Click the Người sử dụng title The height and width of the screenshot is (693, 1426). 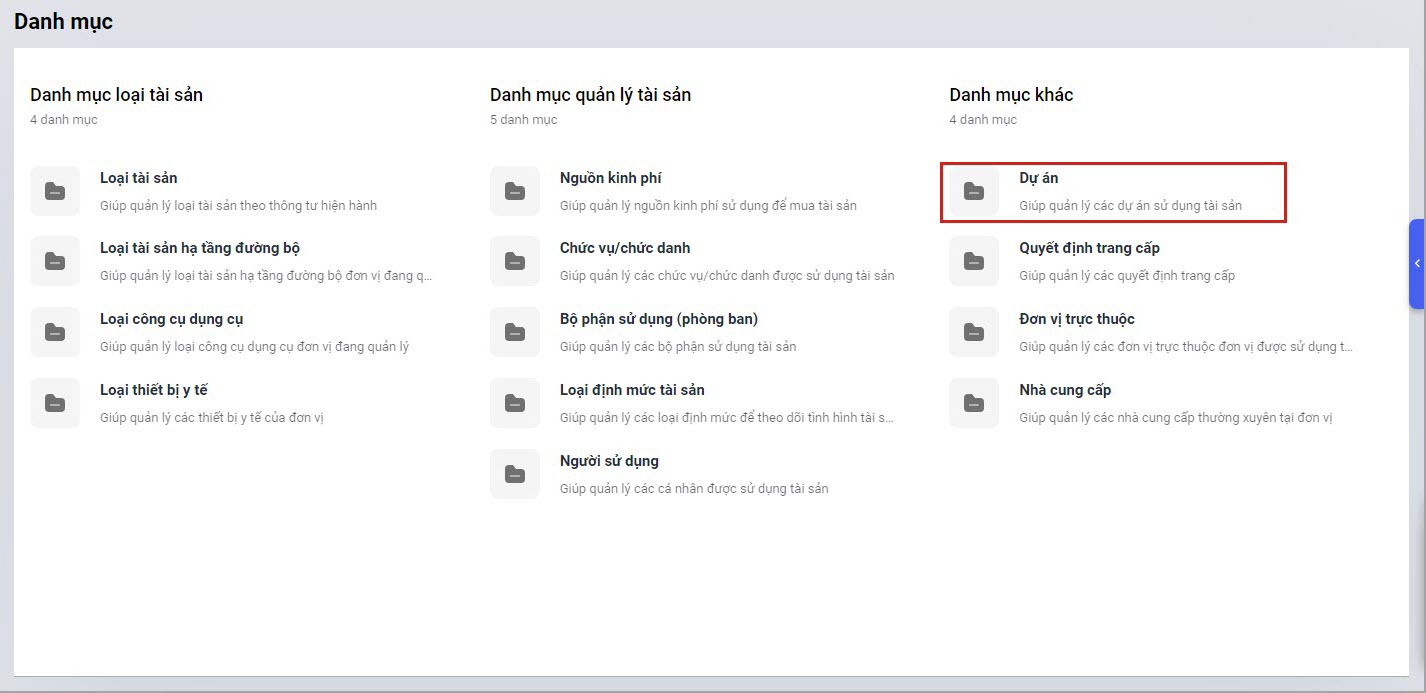click(x=609, y=461)
